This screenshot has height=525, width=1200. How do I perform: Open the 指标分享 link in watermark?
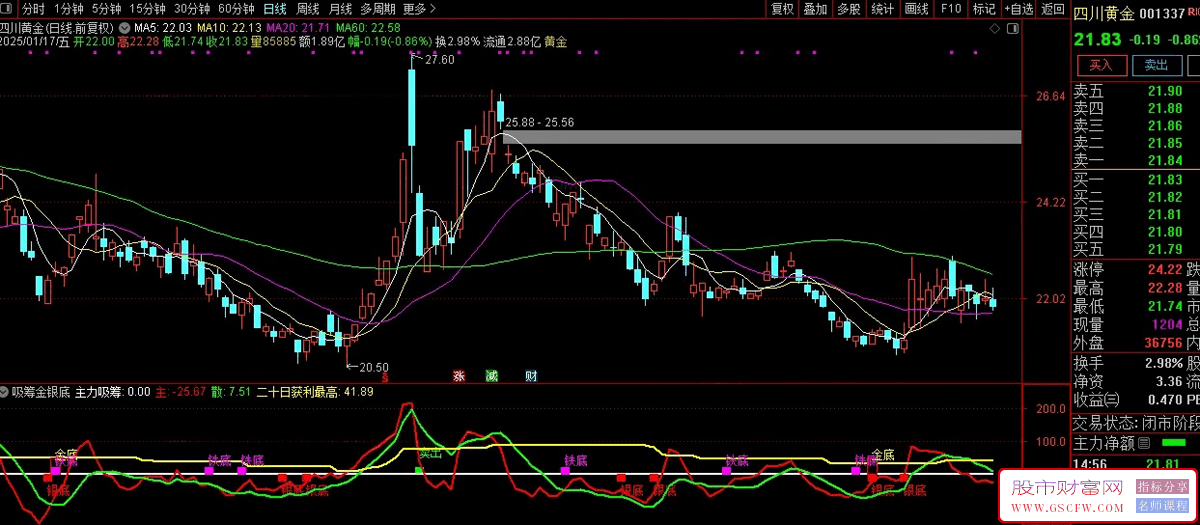tap(1162, 487)
